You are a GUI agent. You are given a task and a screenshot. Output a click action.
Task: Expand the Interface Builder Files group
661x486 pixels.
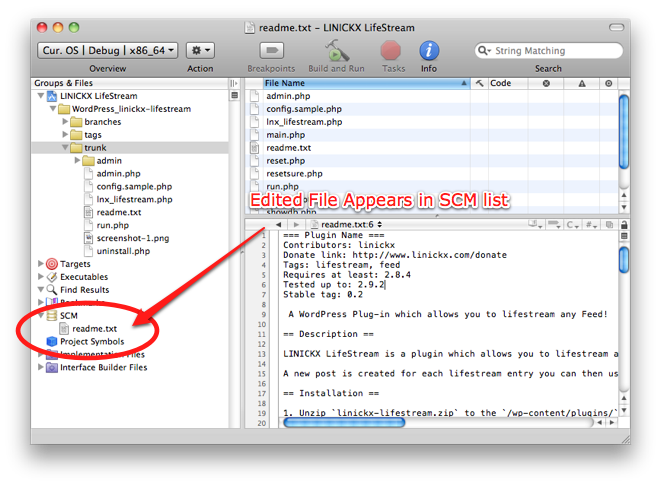41,367
